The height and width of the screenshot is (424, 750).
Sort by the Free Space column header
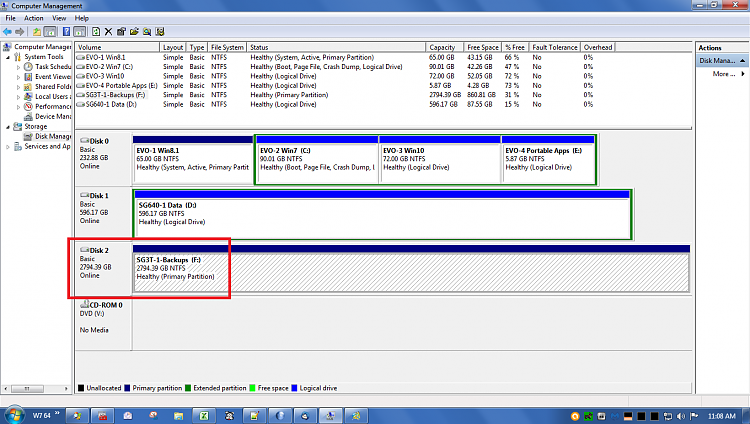click(x=482, y=47)
